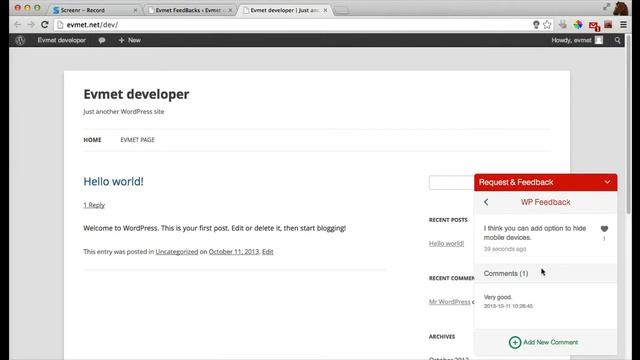Toggle fullscreen with top-right arrows icon
This screenshot has height=360, width=640.
(607, 7)
